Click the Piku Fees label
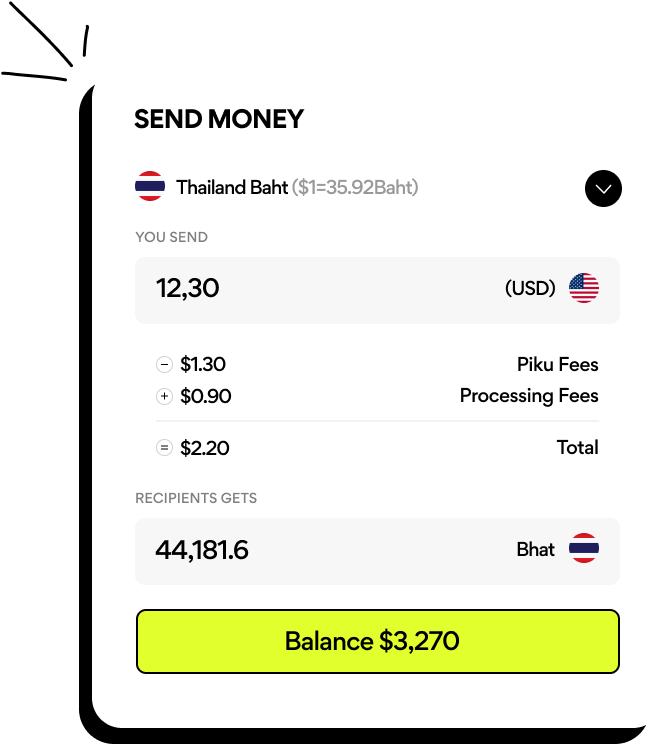 [557, 365]
